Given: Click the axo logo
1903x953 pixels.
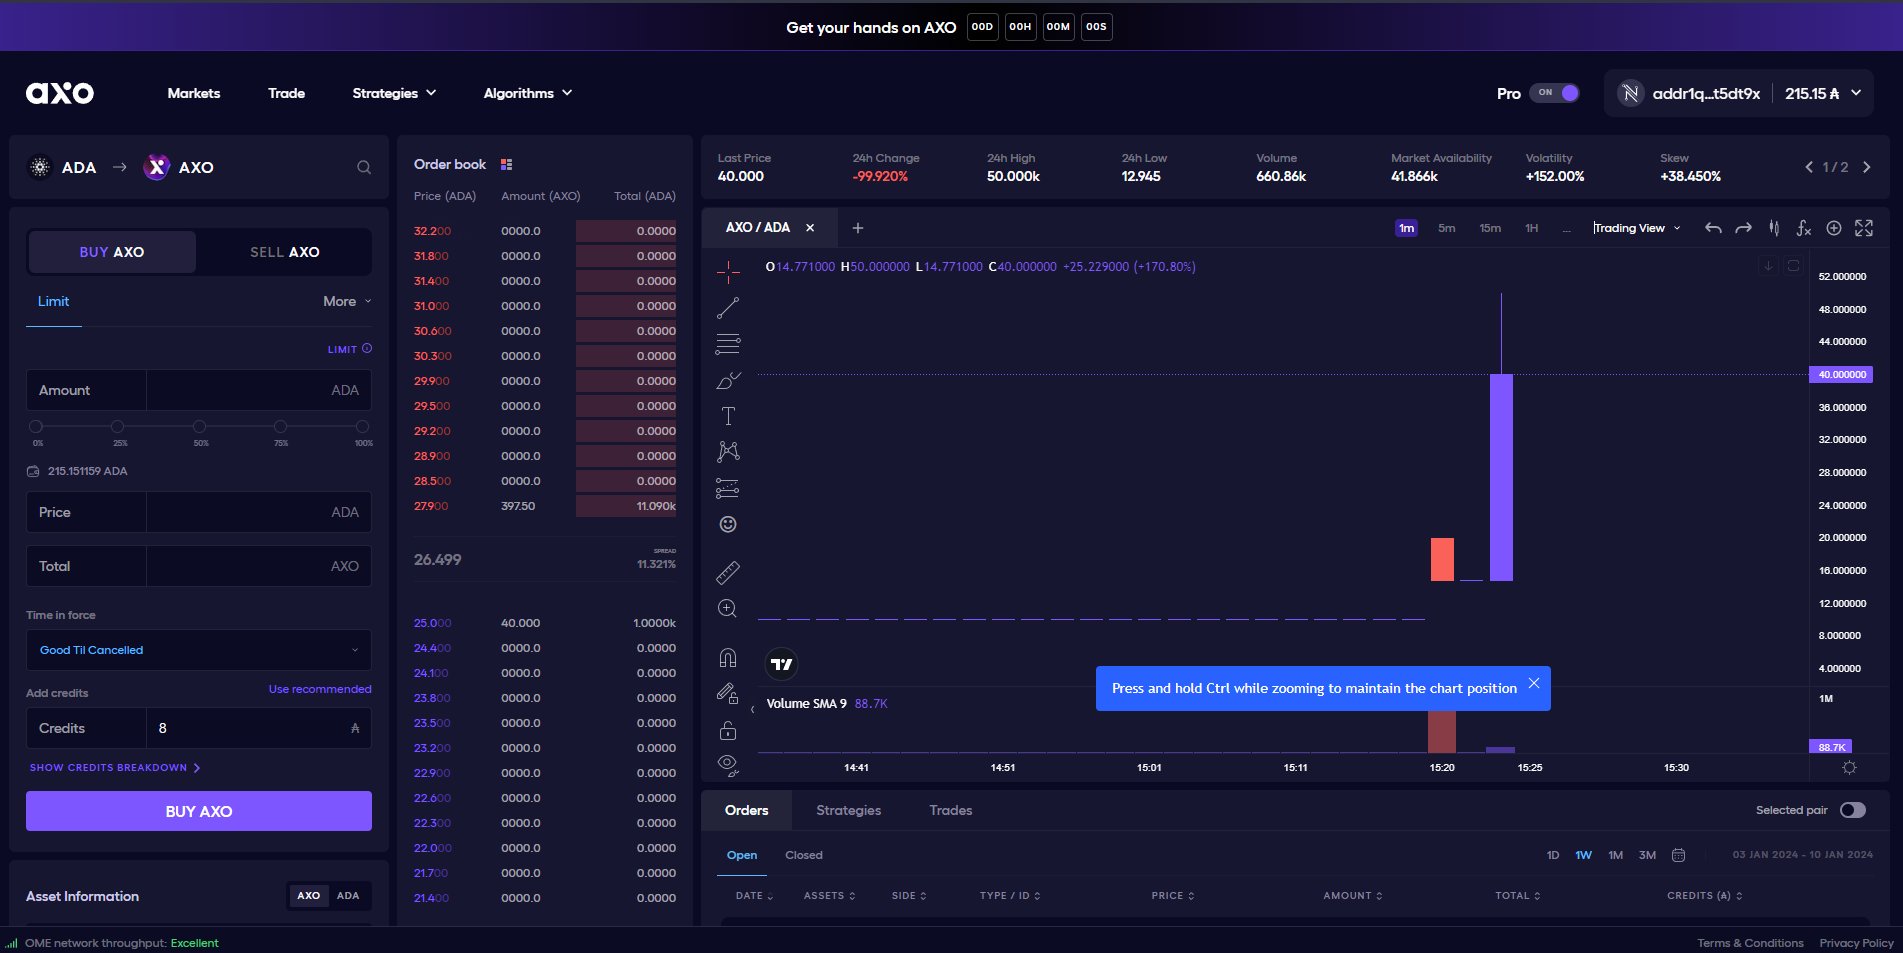Looking at the screenshot, I should (60, 93).
